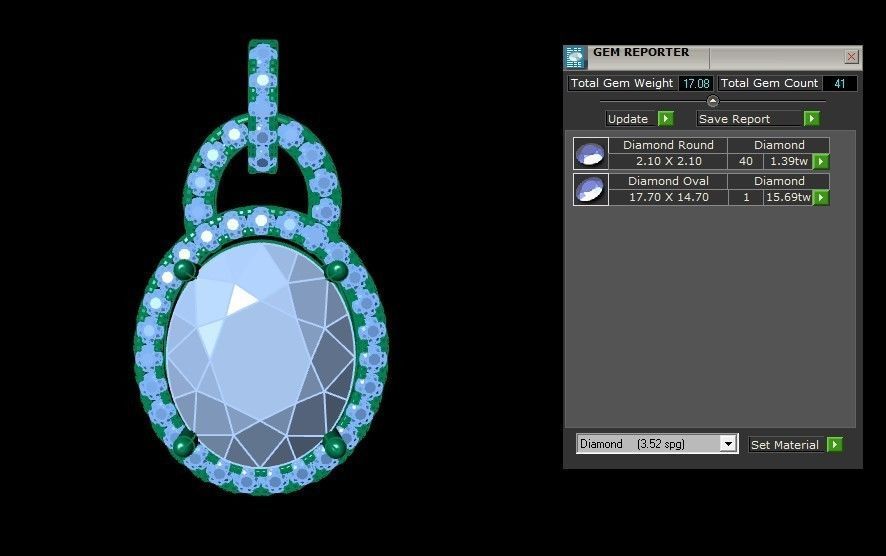Viewport: 886px width, 556px height.
Task: Click the Gem Reporter panel icon
Action: (x=575, y=58)
